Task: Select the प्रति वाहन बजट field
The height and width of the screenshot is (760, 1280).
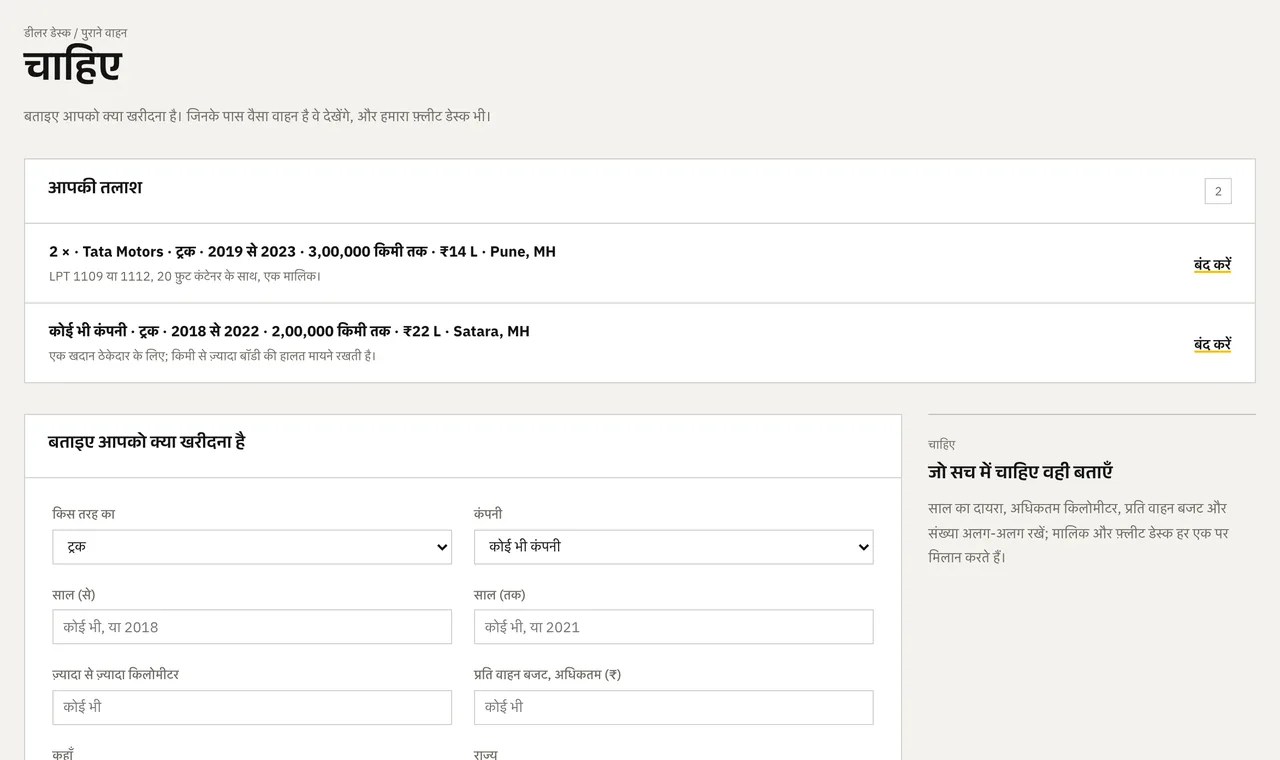Action: (x=673, y=707)
